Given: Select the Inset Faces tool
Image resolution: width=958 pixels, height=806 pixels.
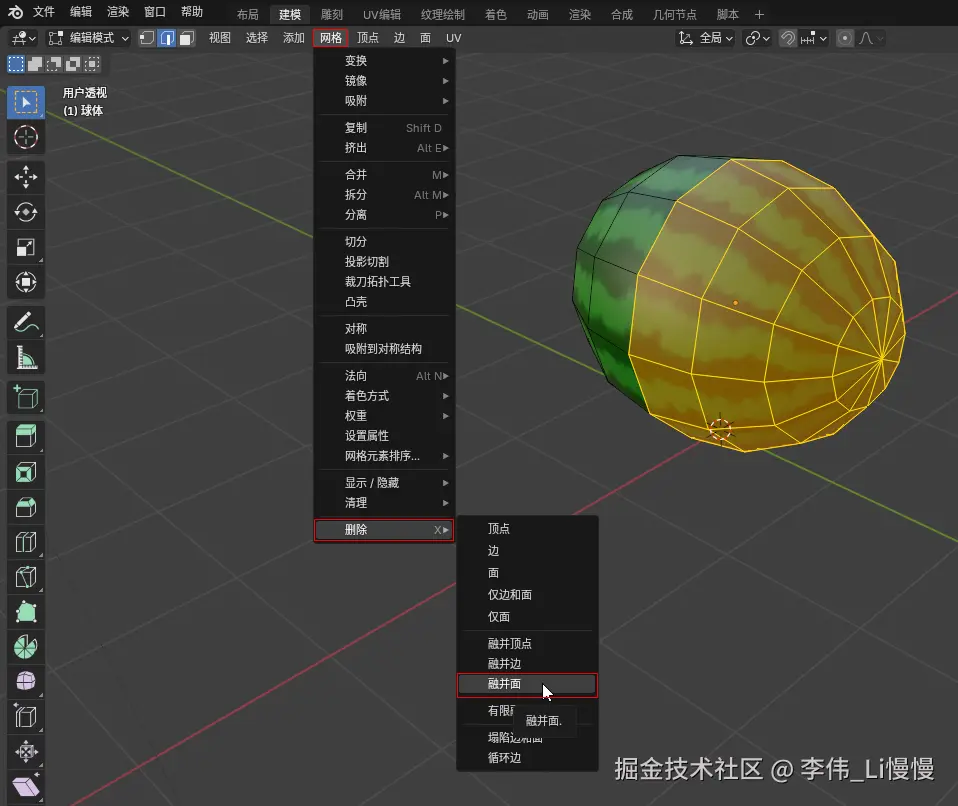Looking at the screenshot, I should (x=26, y=472).
